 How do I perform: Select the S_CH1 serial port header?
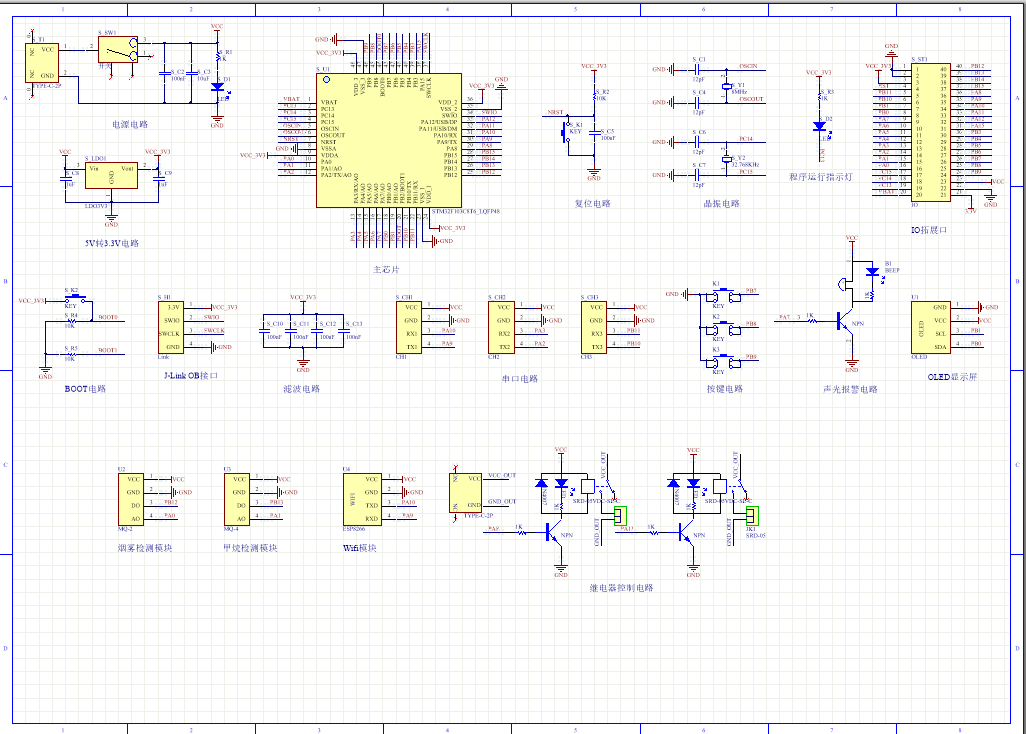click(x=409, y=327)
